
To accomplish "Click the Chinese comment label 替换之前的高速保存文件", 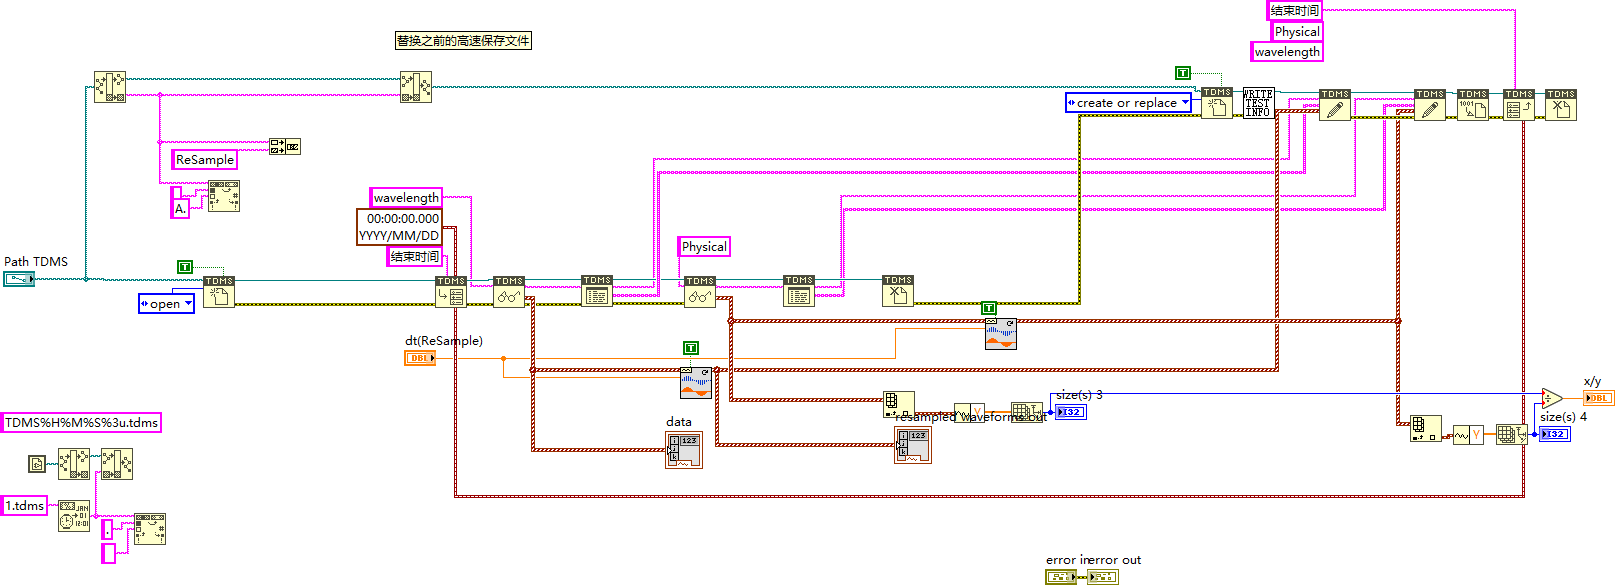I will pos(463,41).
